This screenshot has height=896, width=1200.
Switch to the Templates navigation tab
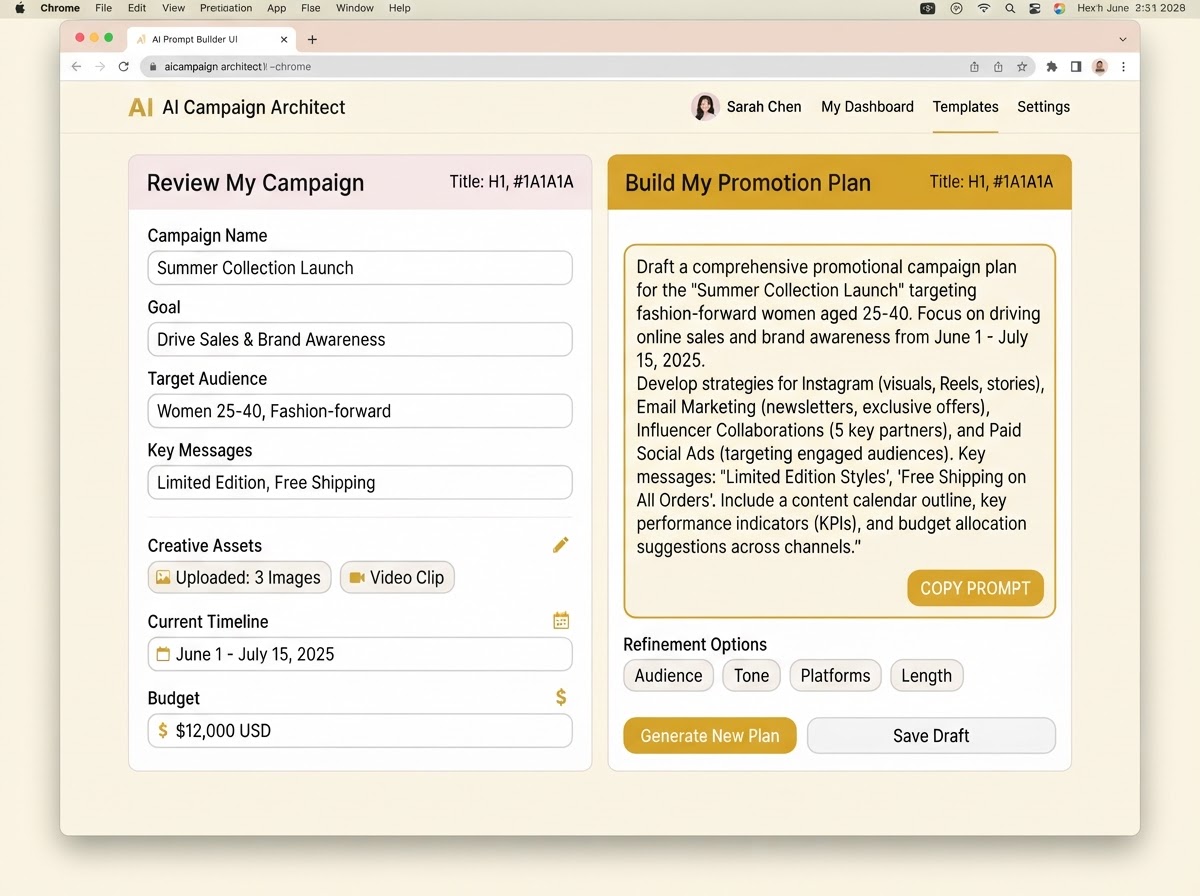pos(965,107)
